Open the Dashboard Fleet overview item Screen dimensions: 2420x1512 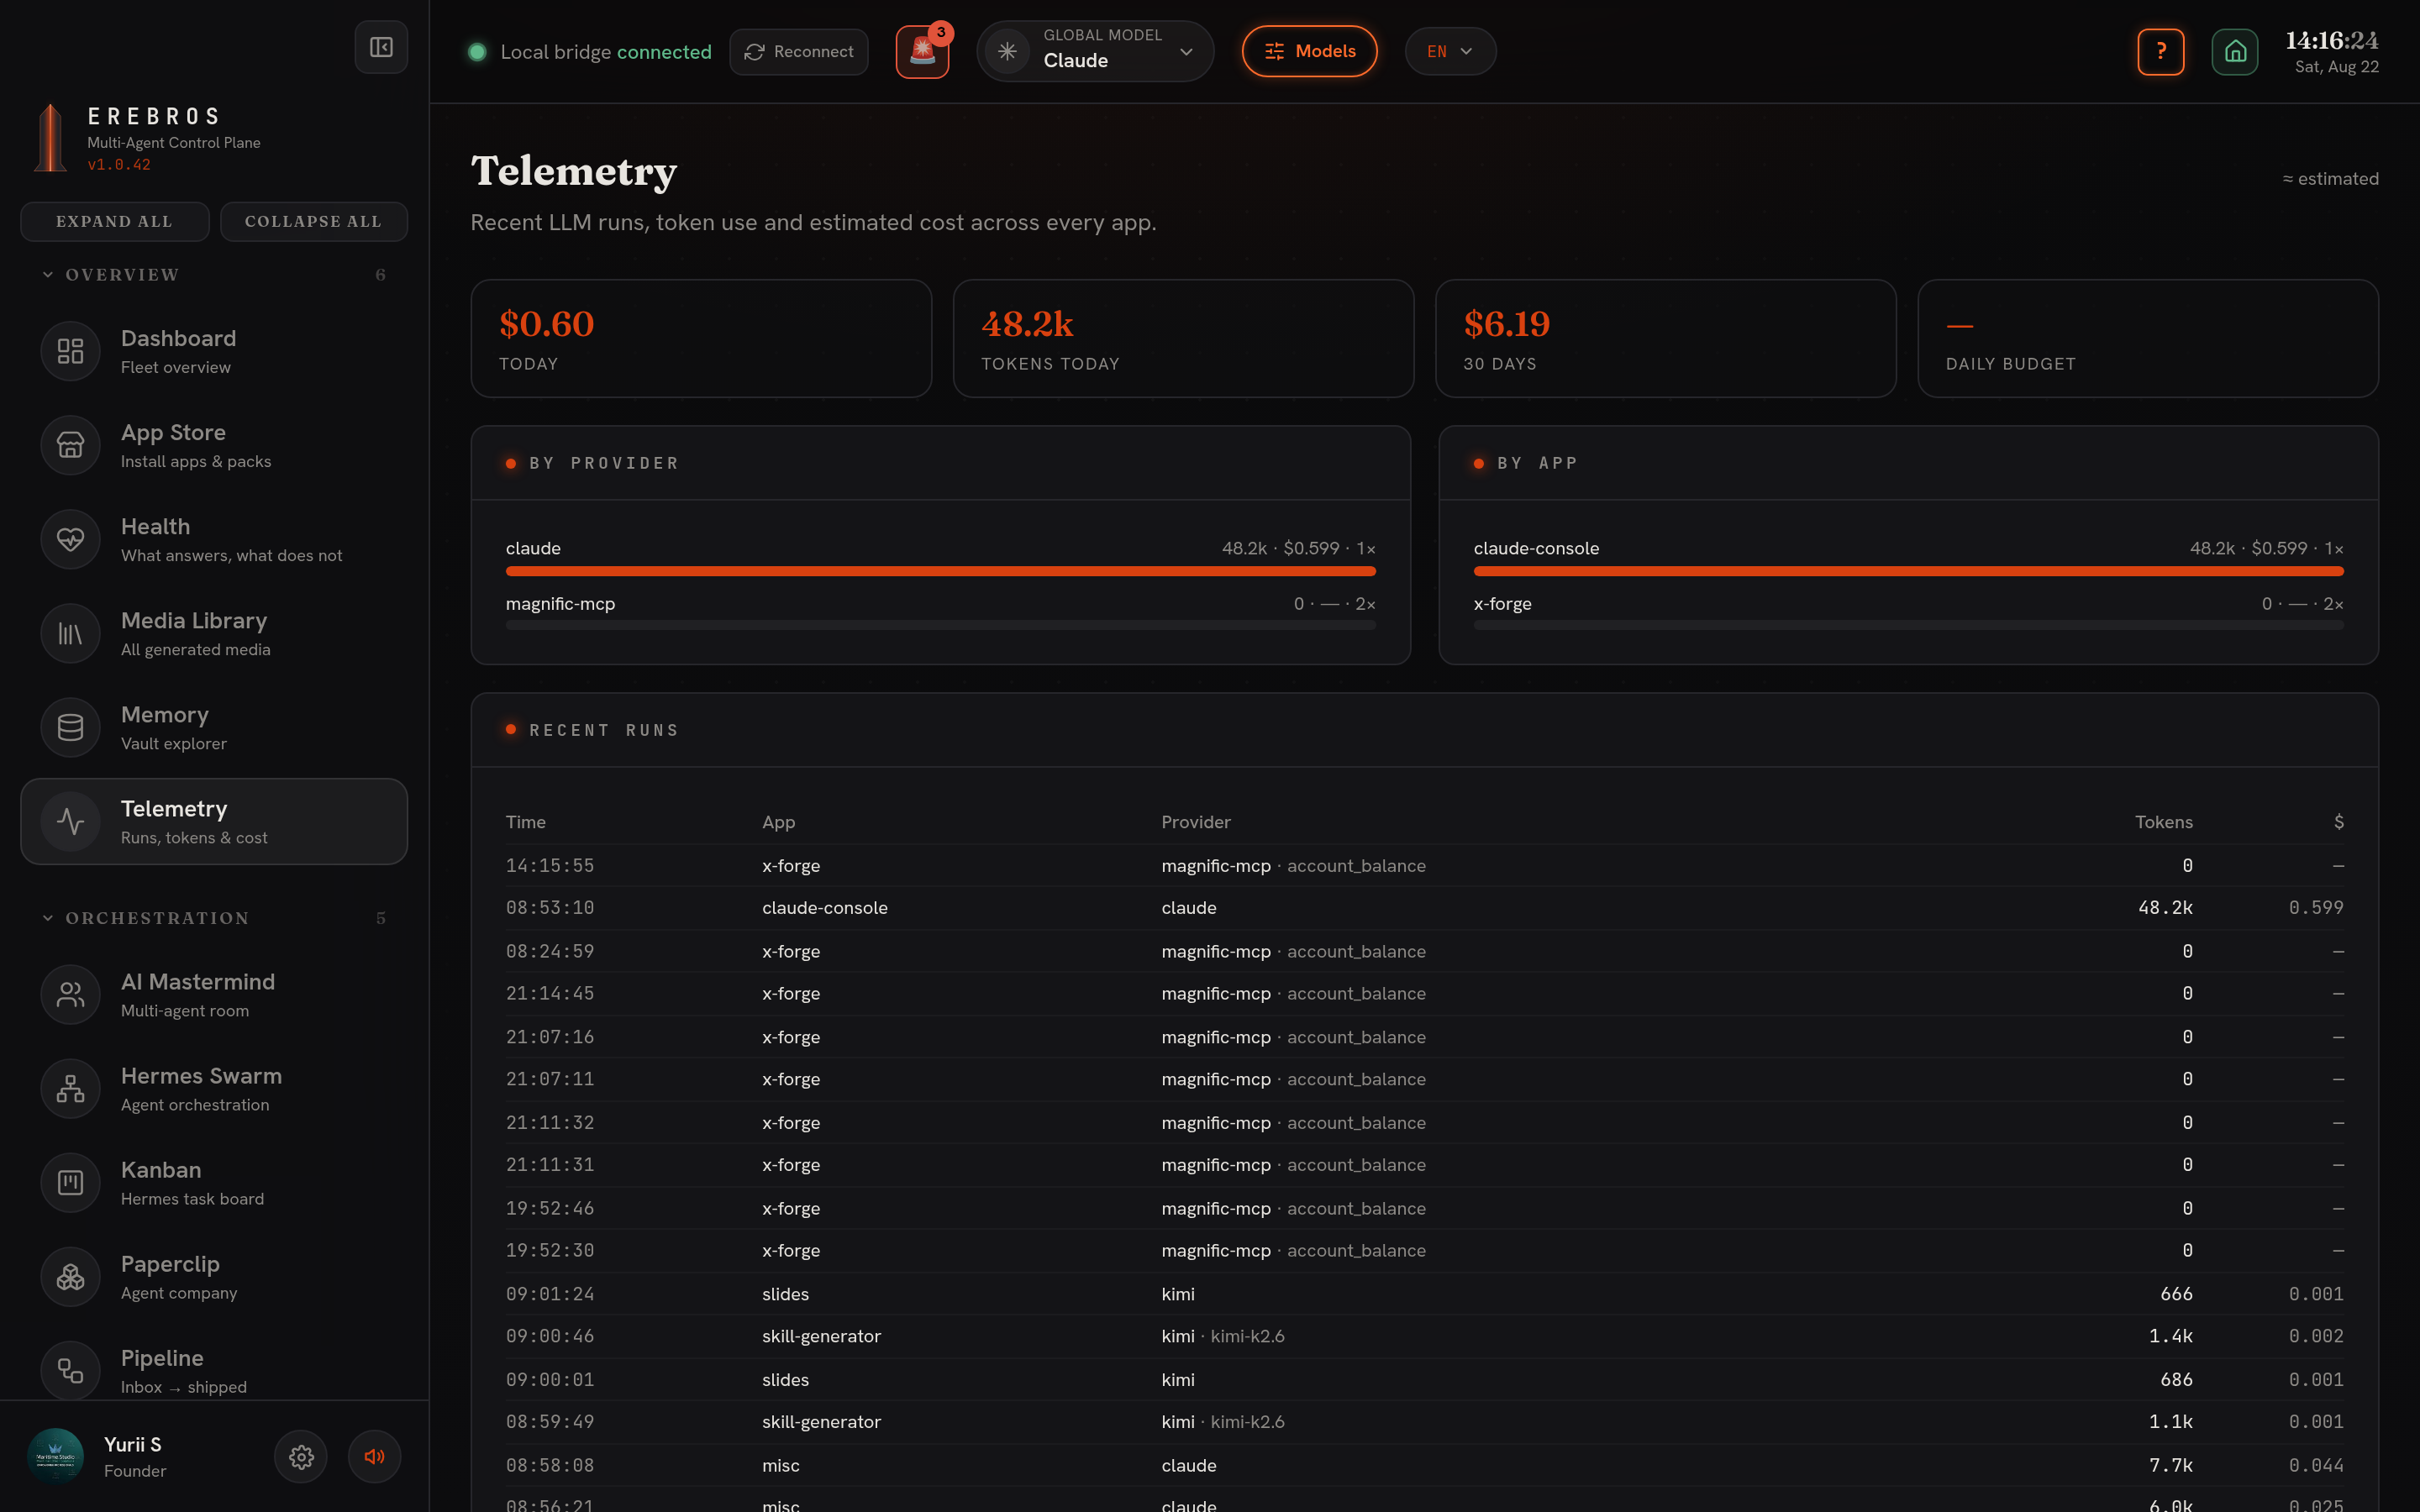pos(214,351)
